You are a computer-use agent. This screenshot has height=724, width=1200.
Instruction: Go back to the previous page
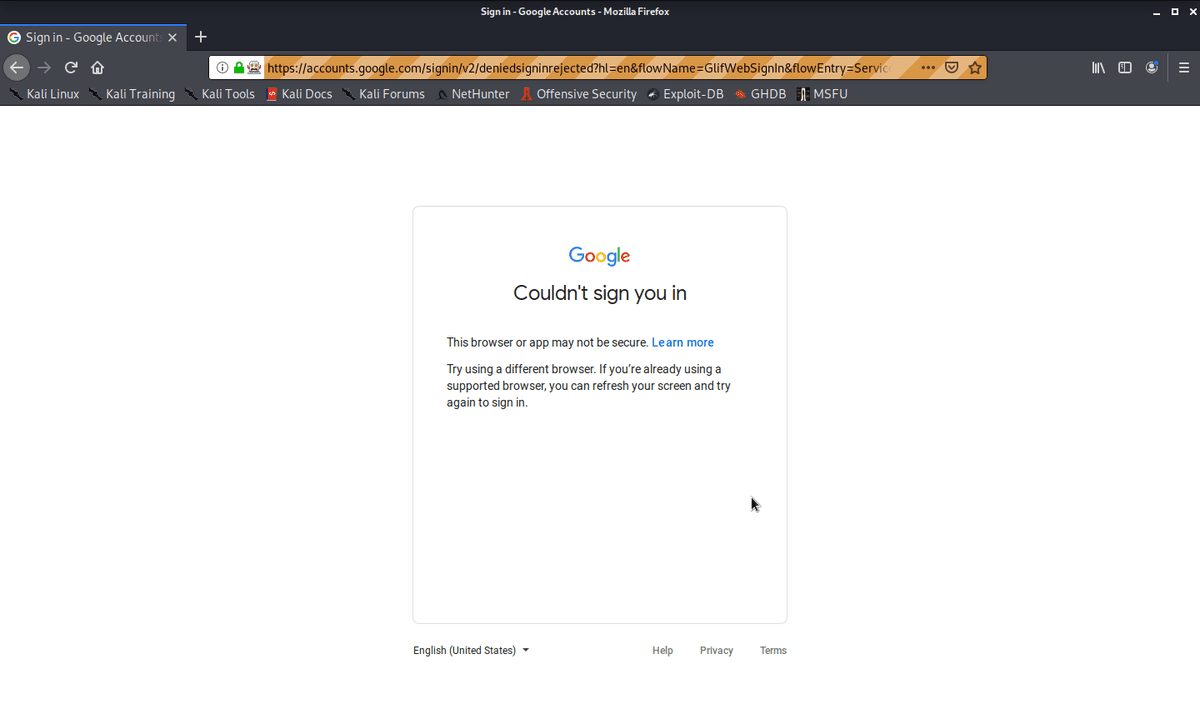point(16,68)
